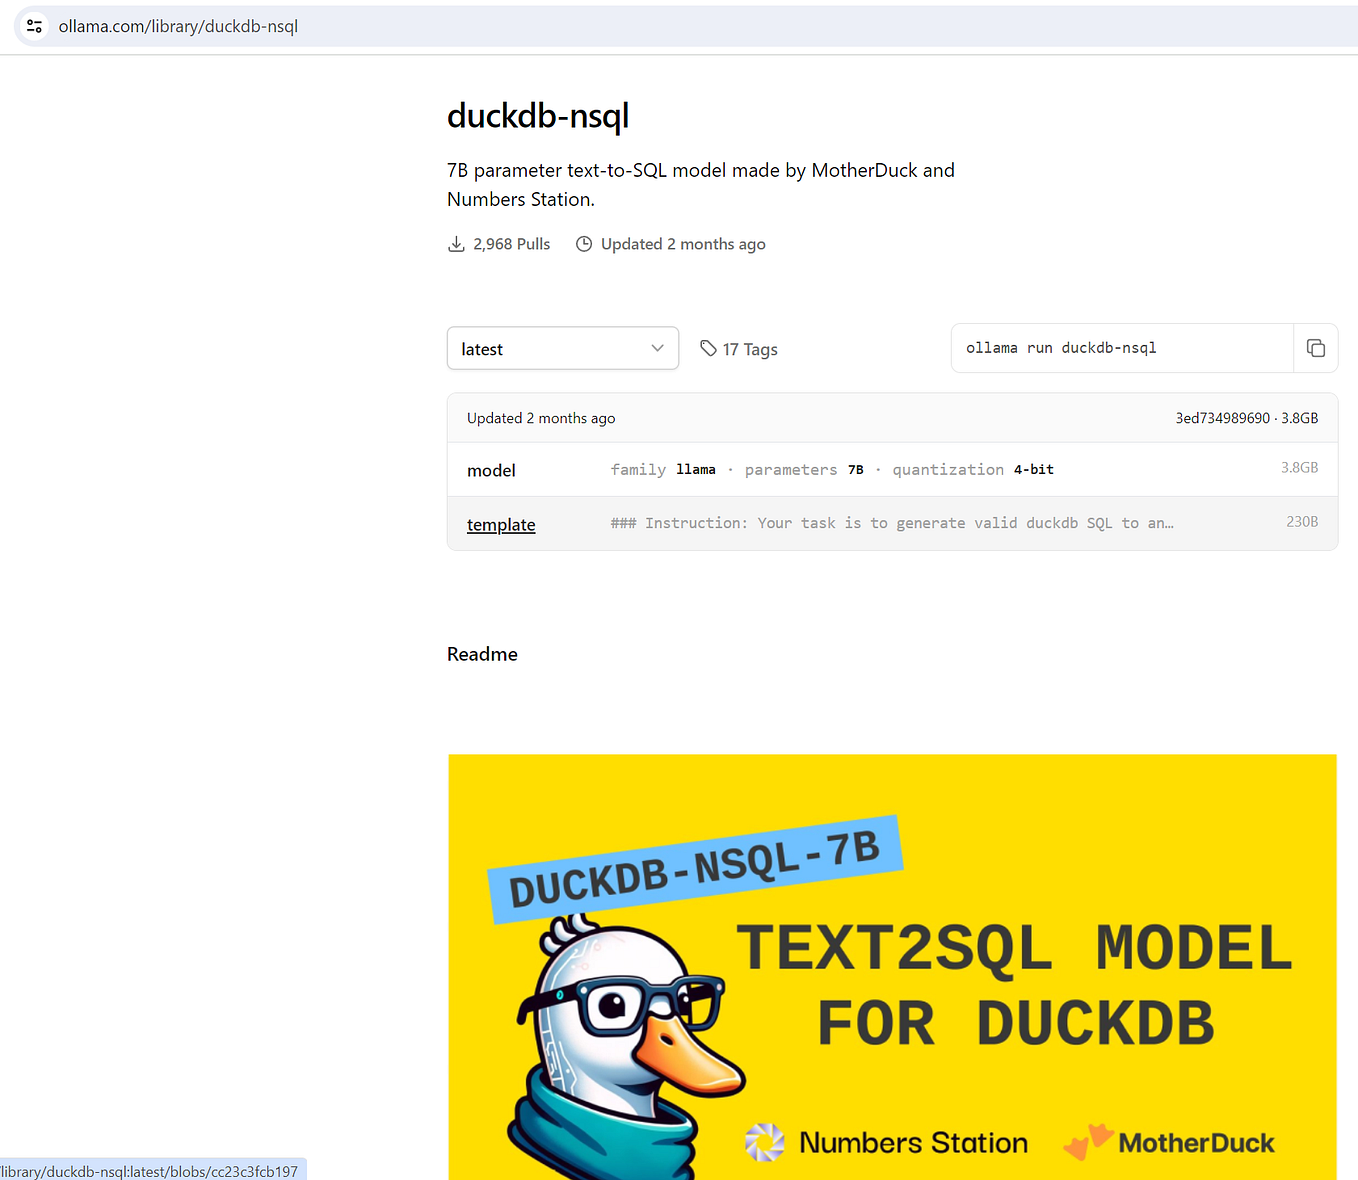Click the digest 3ed734989690
The width and height of the screenshot is (1358, 1180).
pos(1223,418)
